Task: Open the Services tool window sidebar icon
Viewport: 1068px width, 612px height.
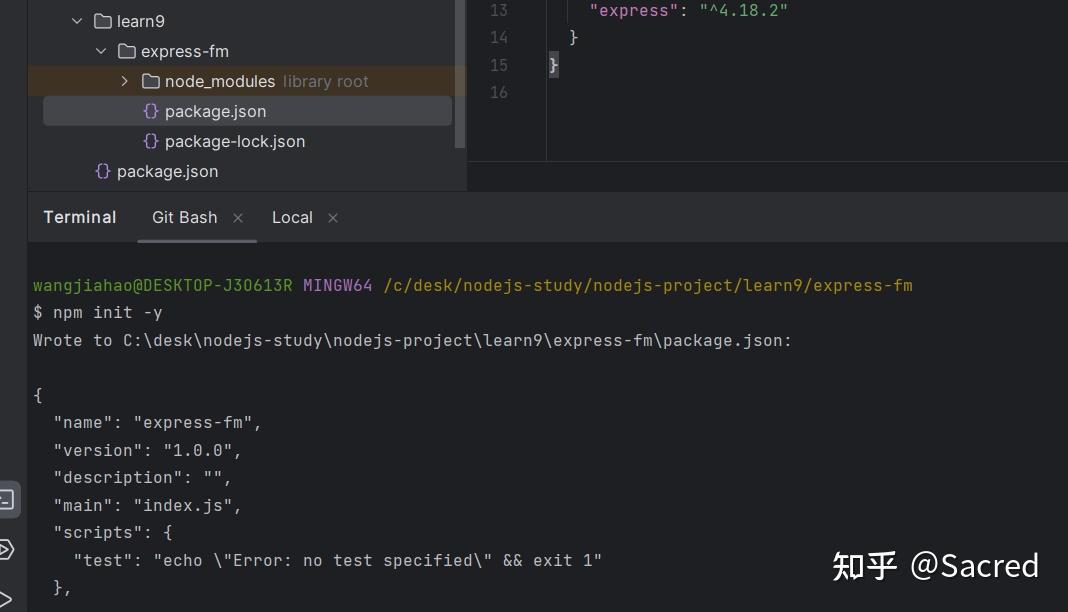Action: click(x=7, y=549)
